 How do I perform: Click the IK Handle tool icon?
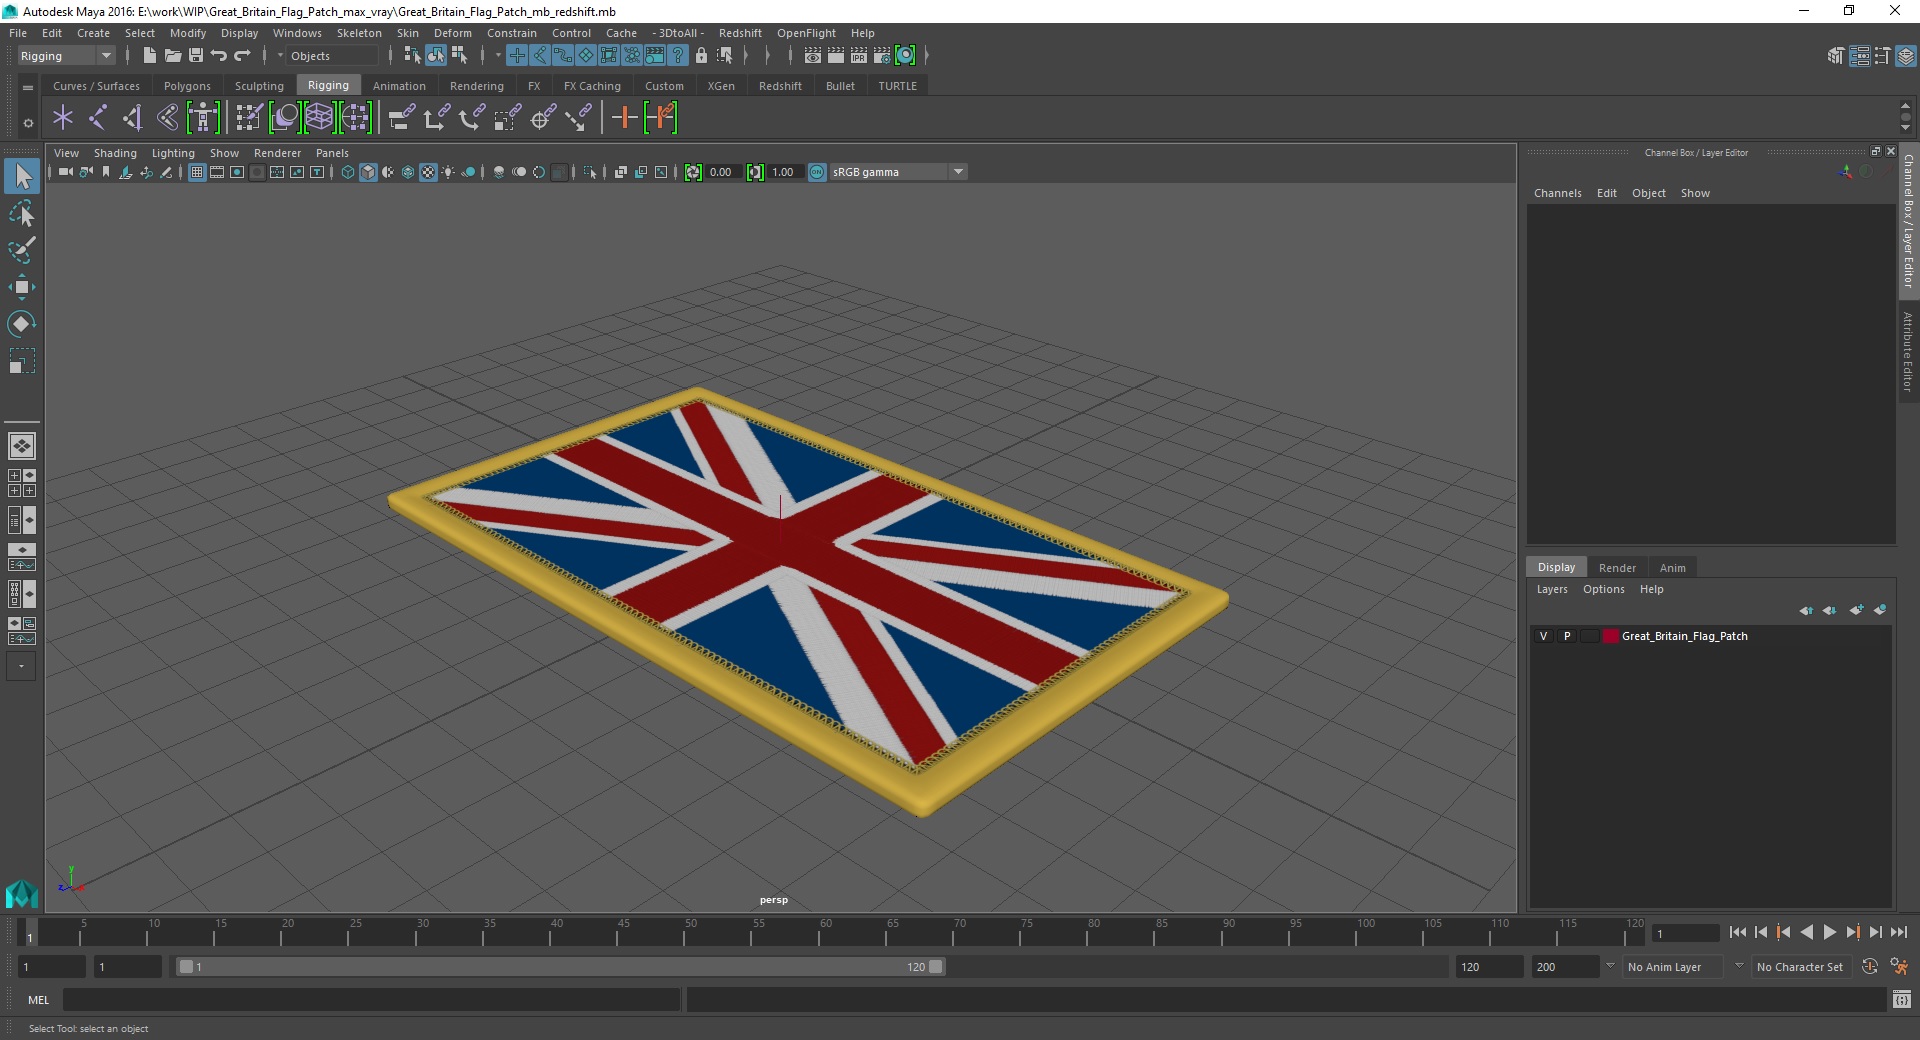(x=132, y=118)
